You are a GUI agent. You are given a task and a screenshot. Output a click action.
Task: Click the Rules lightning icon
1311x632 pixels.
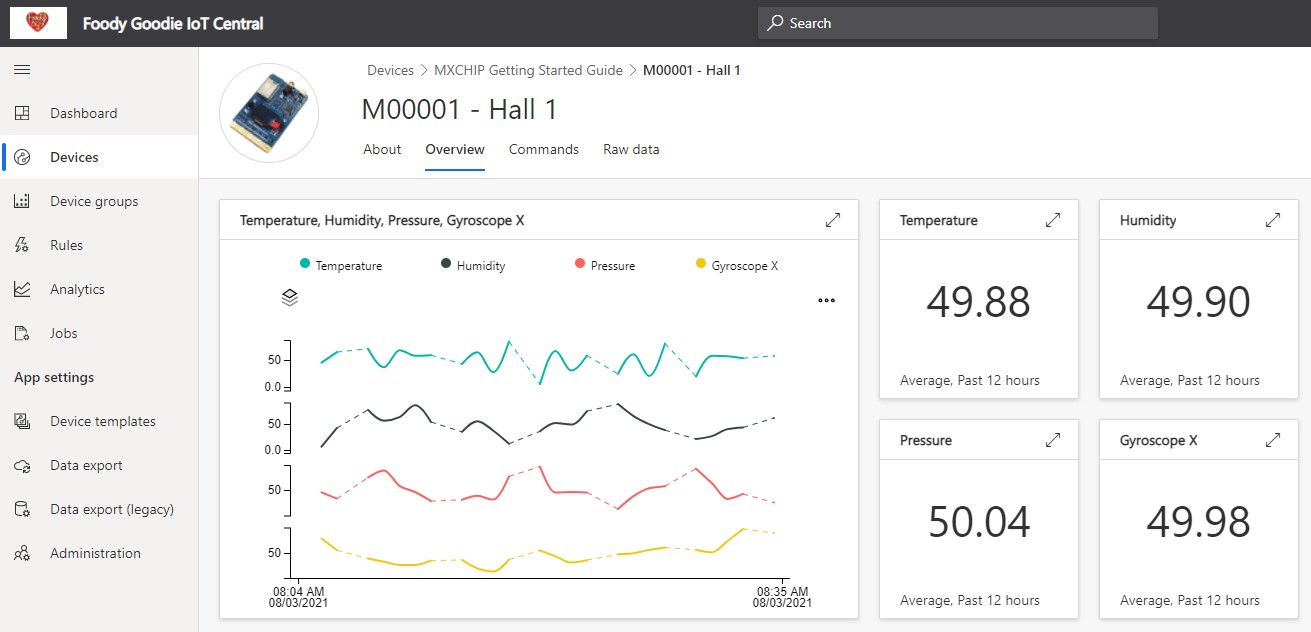point(22,245)
